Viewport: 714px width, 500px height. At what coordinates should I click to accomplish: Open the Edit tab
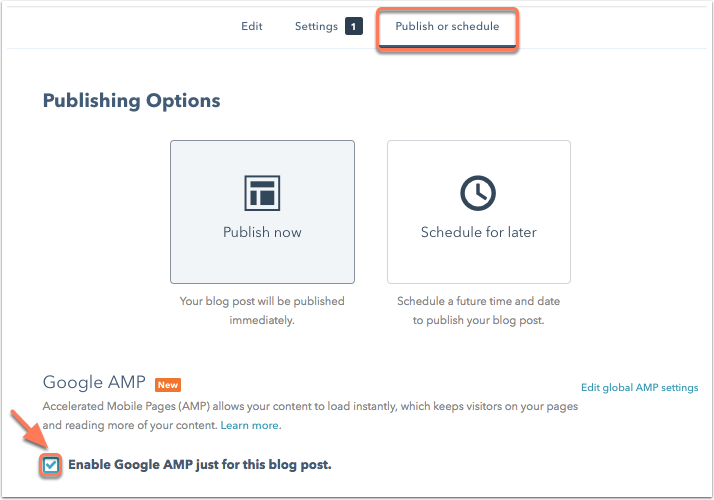(251, 26)
